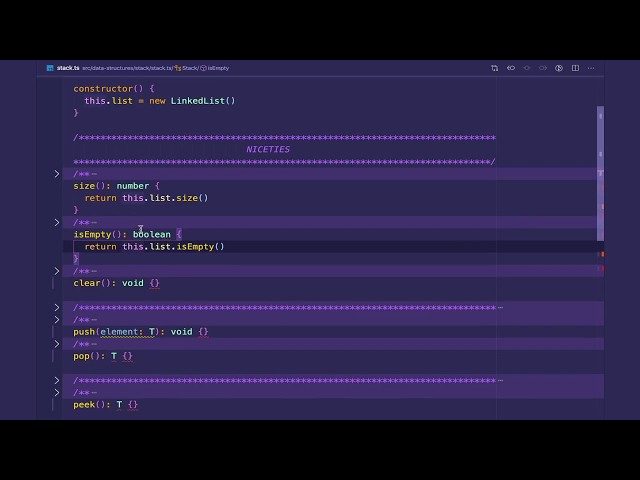Click the 'number' return type

[133, 186]
